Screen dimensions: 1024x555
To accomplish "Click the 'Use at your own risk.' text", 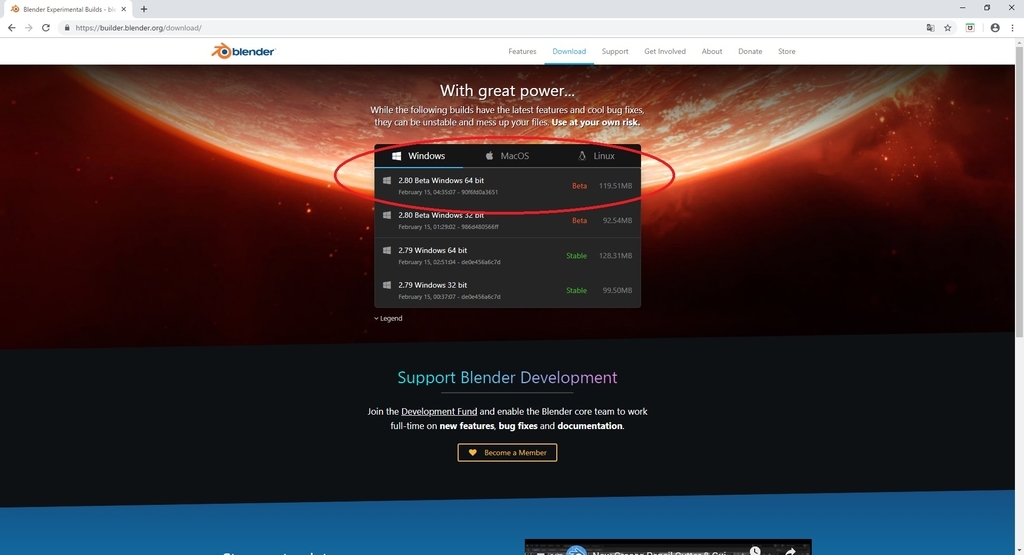I will click(596, 122).
